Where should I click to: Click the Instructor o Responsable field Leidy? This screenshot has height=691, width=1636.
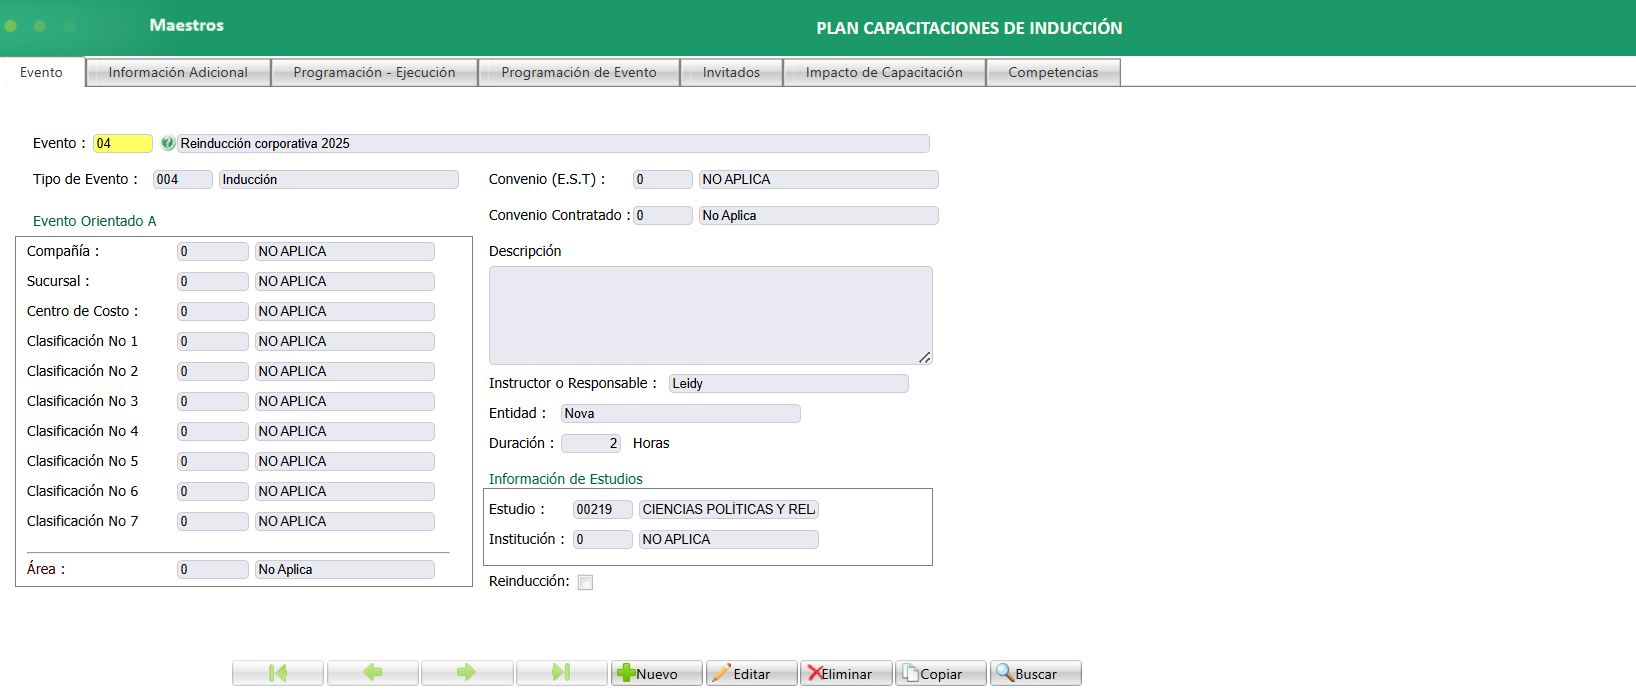pos(789,383)
